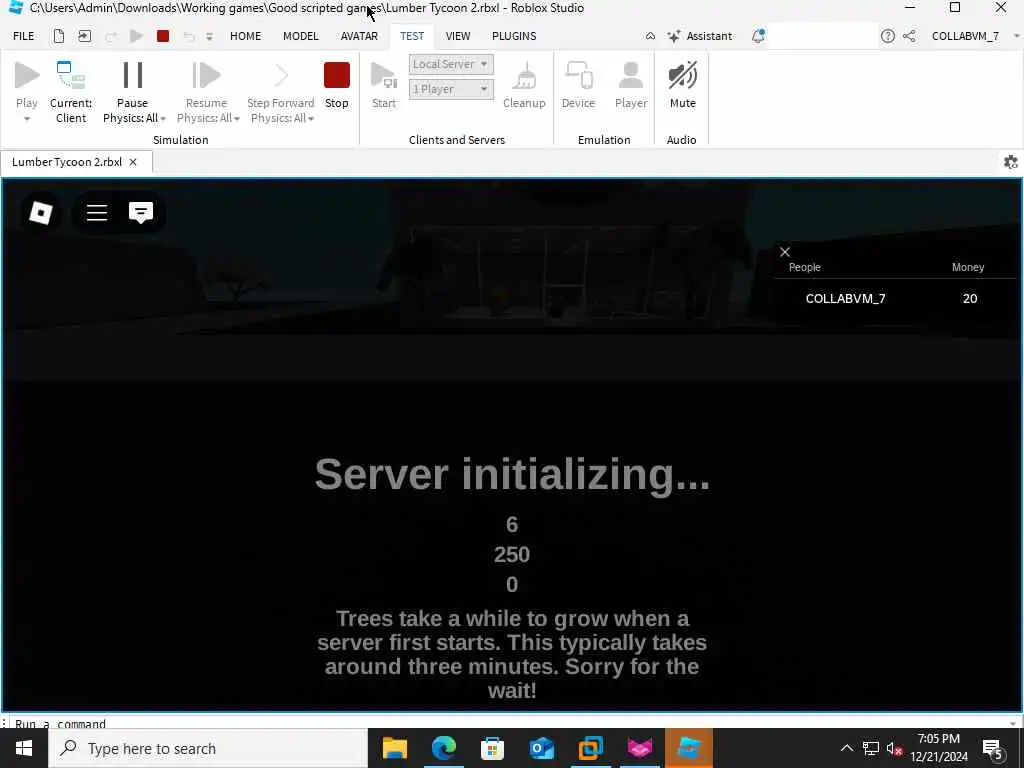Open the 1 Player combo box
The height and width of the screenshot is (768, 1024).
coord(451,89)
